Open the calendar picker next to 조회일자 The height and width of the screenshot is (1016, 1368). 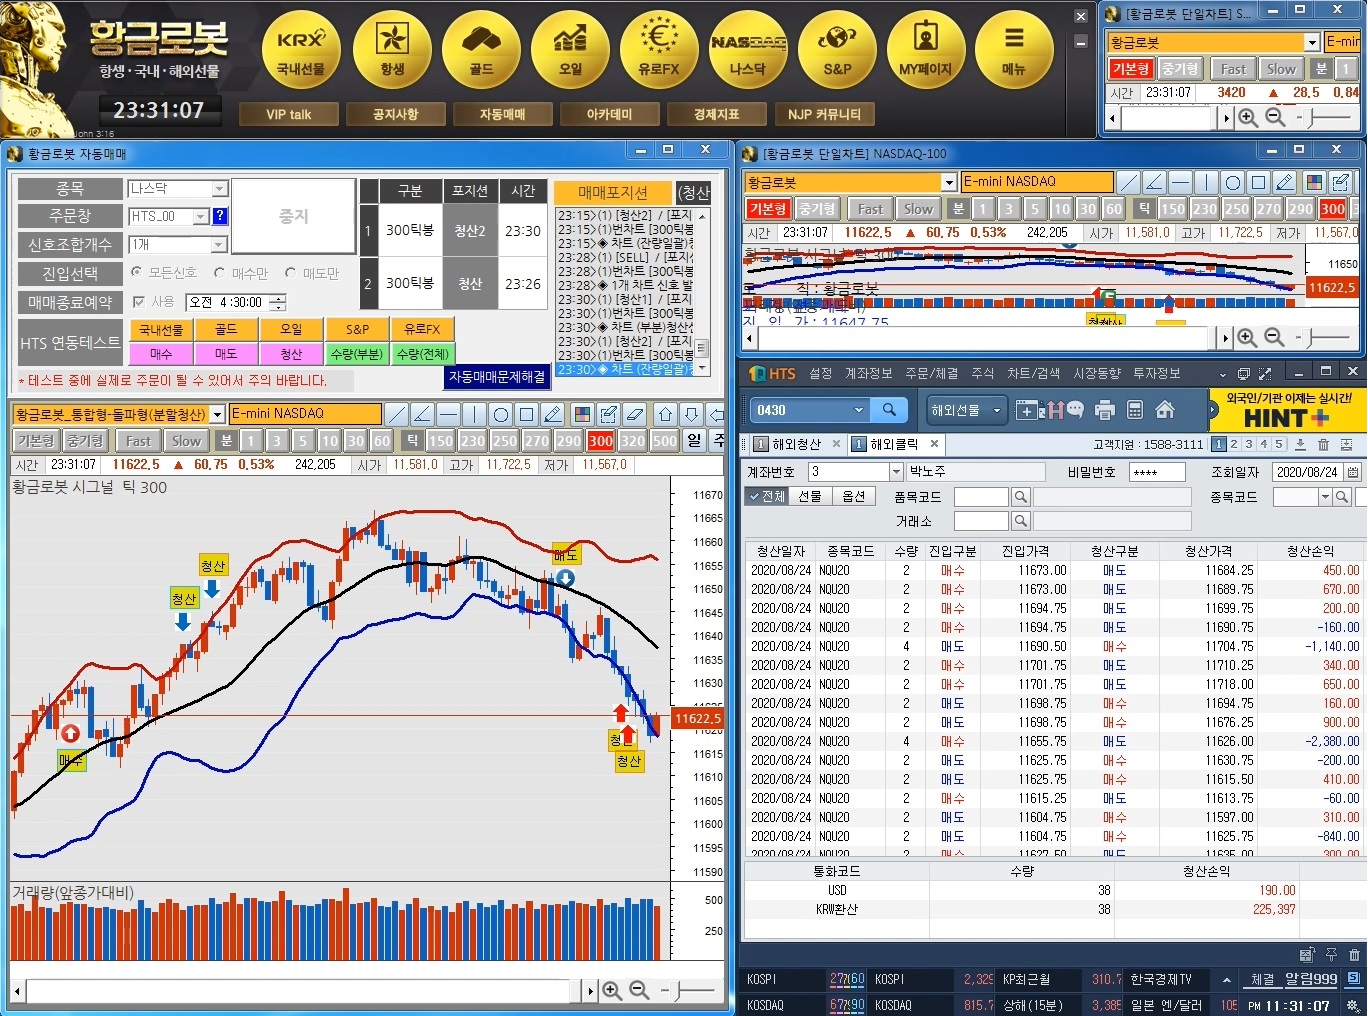(1352, 472)
